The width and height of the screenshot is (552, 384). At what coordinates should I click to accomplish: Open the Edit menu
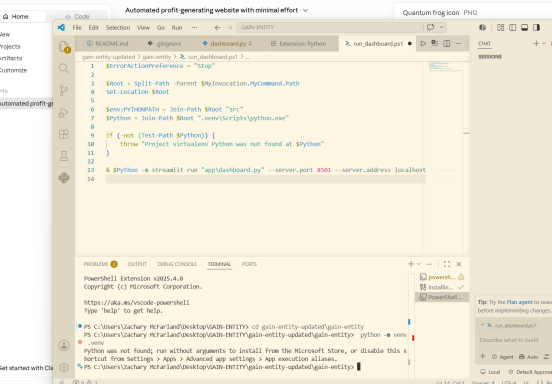coord(93,27)
